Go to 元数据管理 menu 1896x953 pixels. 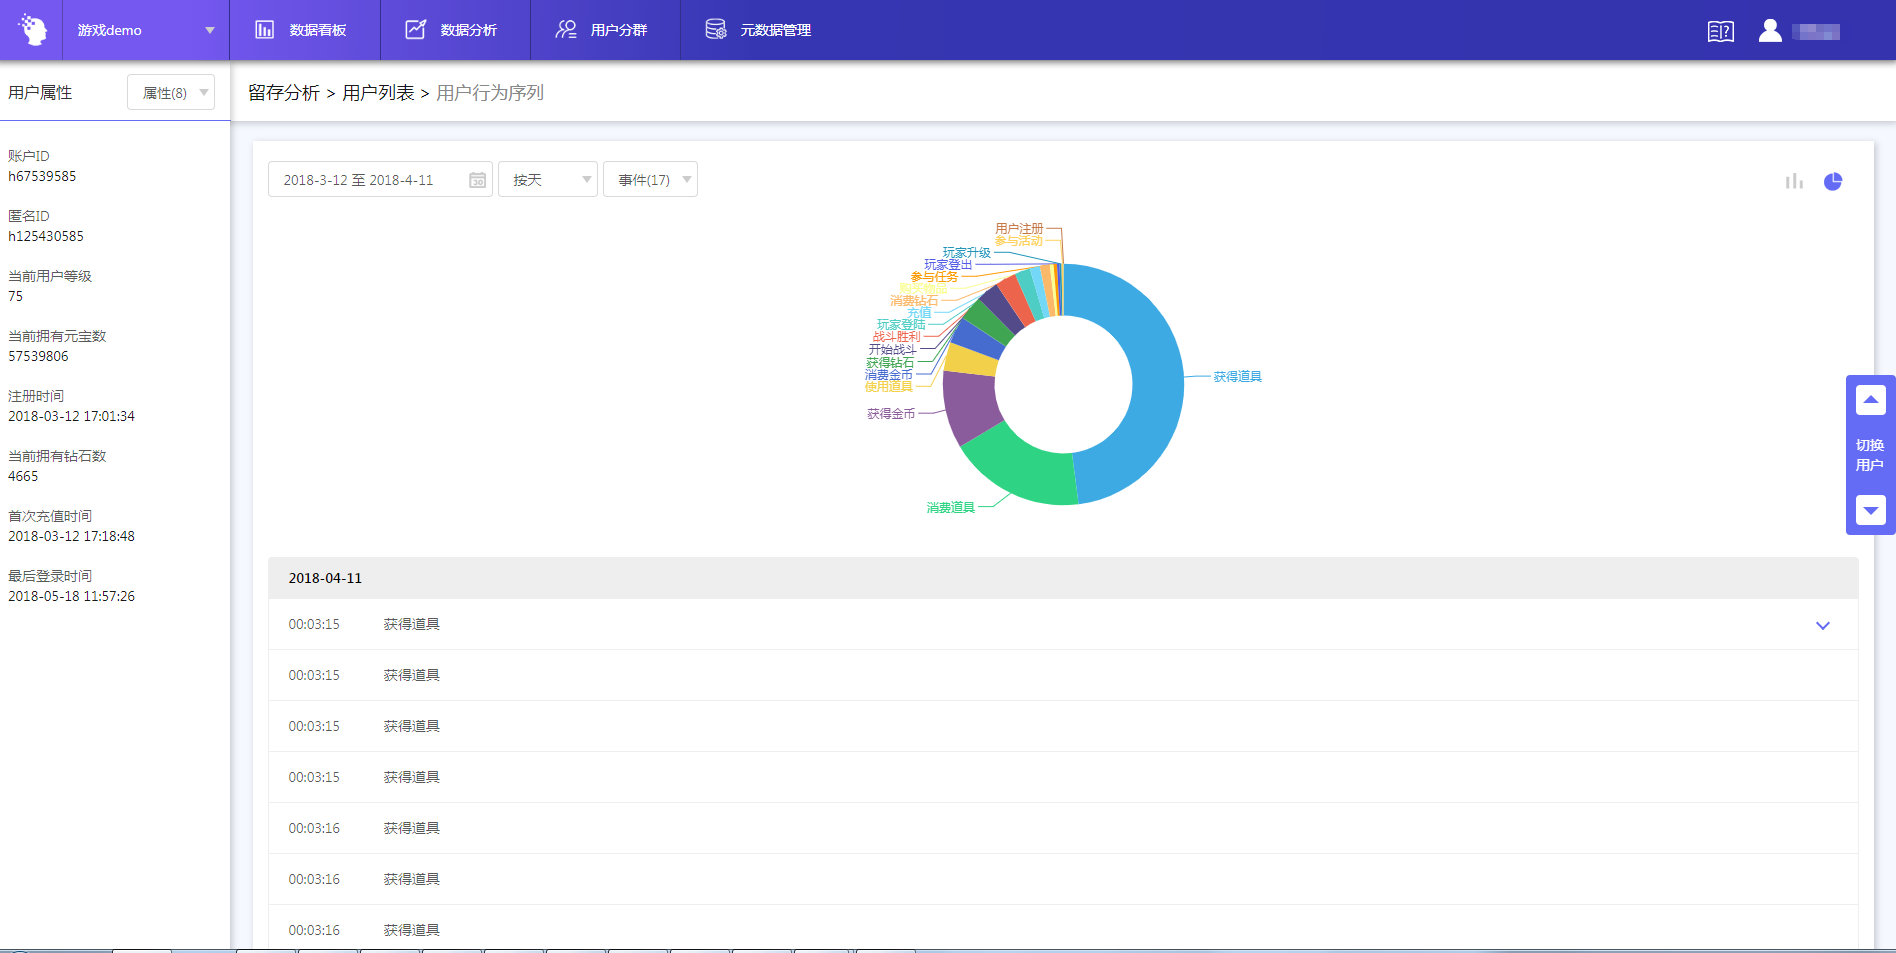click(x=760, y=30)
